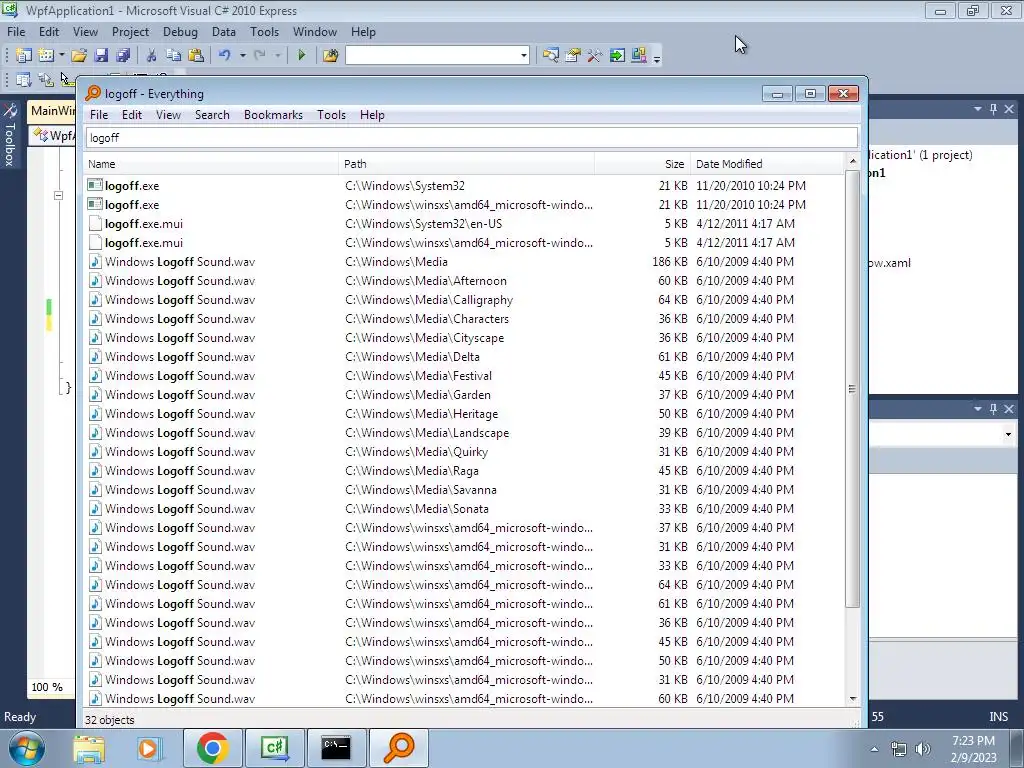Click the path C:\Windows\Media\Heritage
Viewport: 1024px width, 768px height.
421,414
